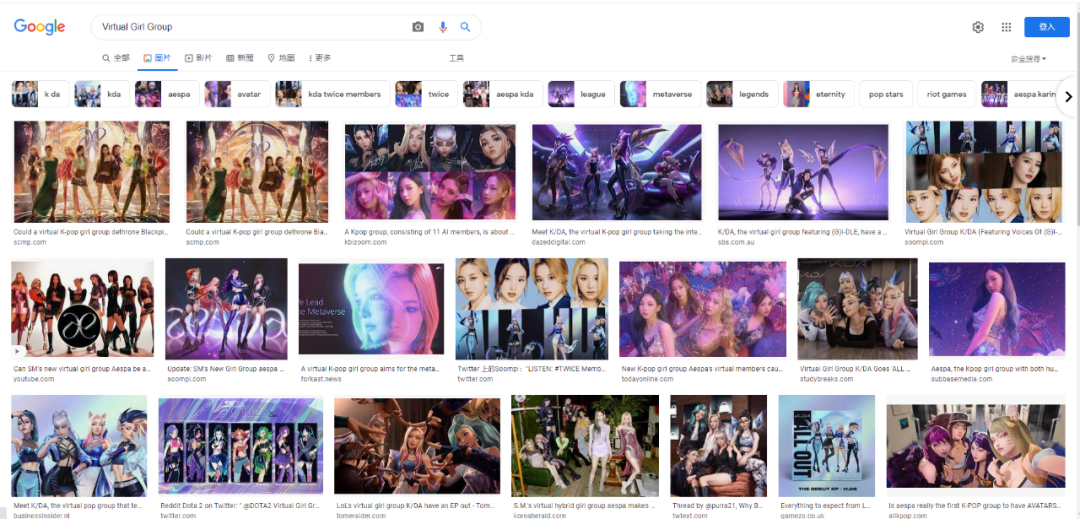Switch to the All results tab
The height and width of the screenshot is (519, 1080).
[x=116, y=58]
